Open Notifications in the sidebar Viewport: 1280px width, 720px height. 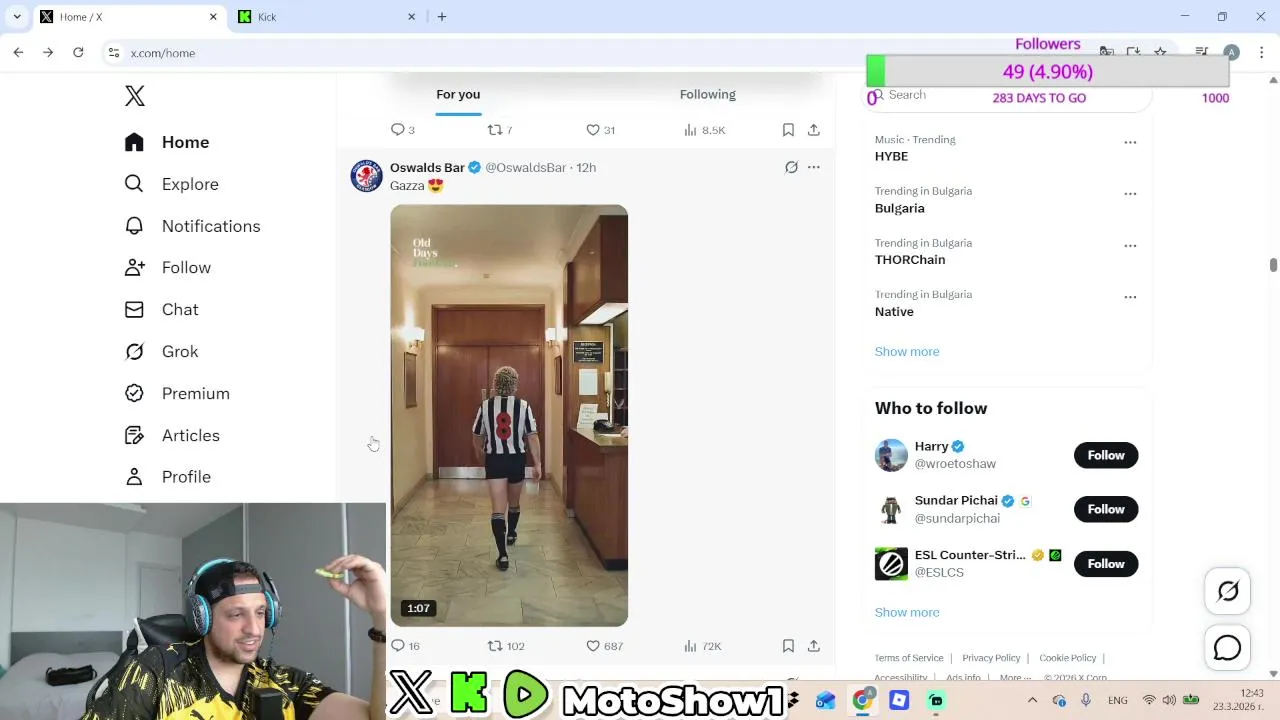coord(192,226)
